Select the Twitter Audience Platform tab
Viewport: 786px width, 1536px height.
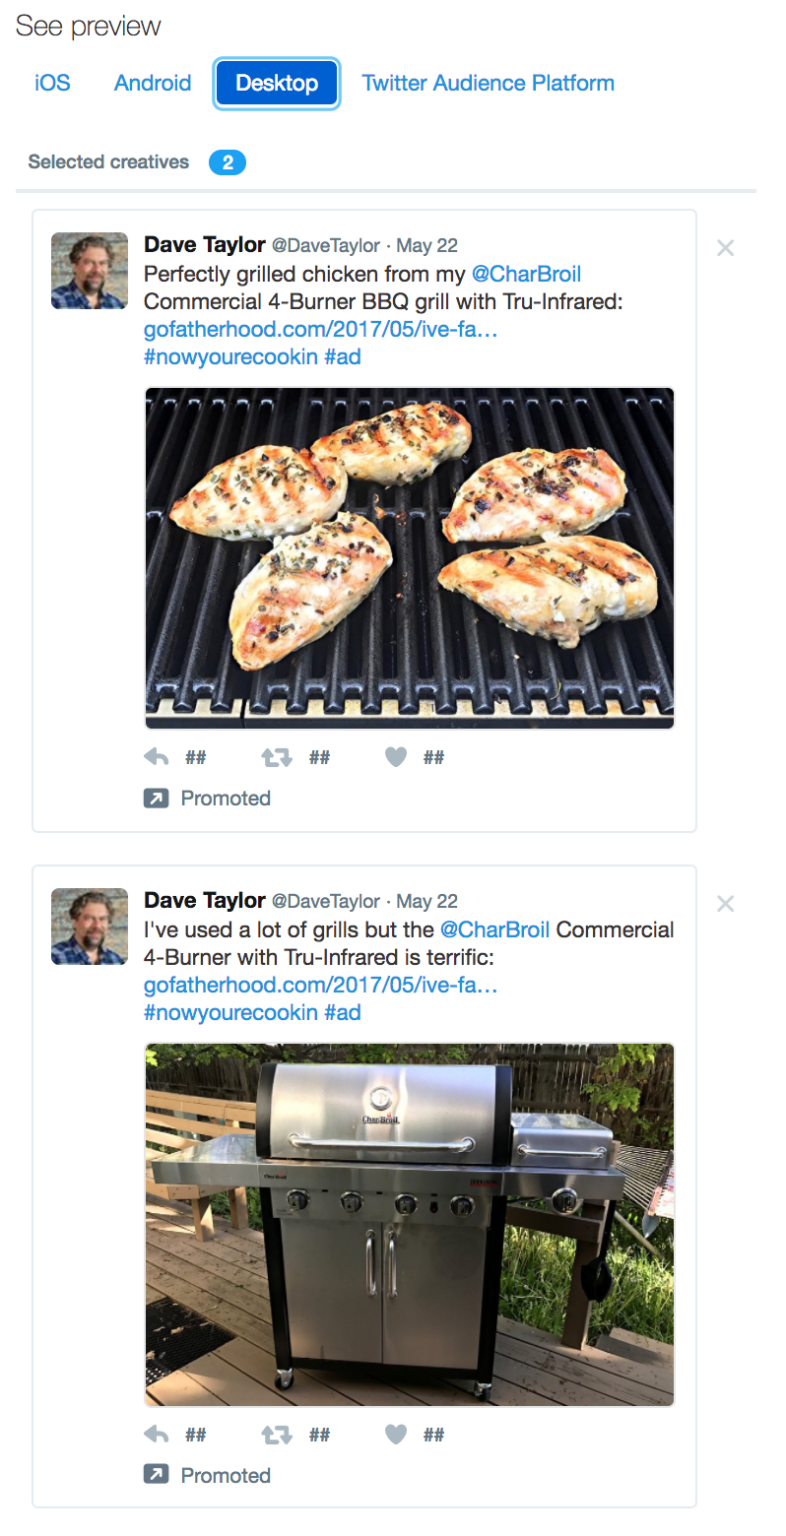point(488,83)
